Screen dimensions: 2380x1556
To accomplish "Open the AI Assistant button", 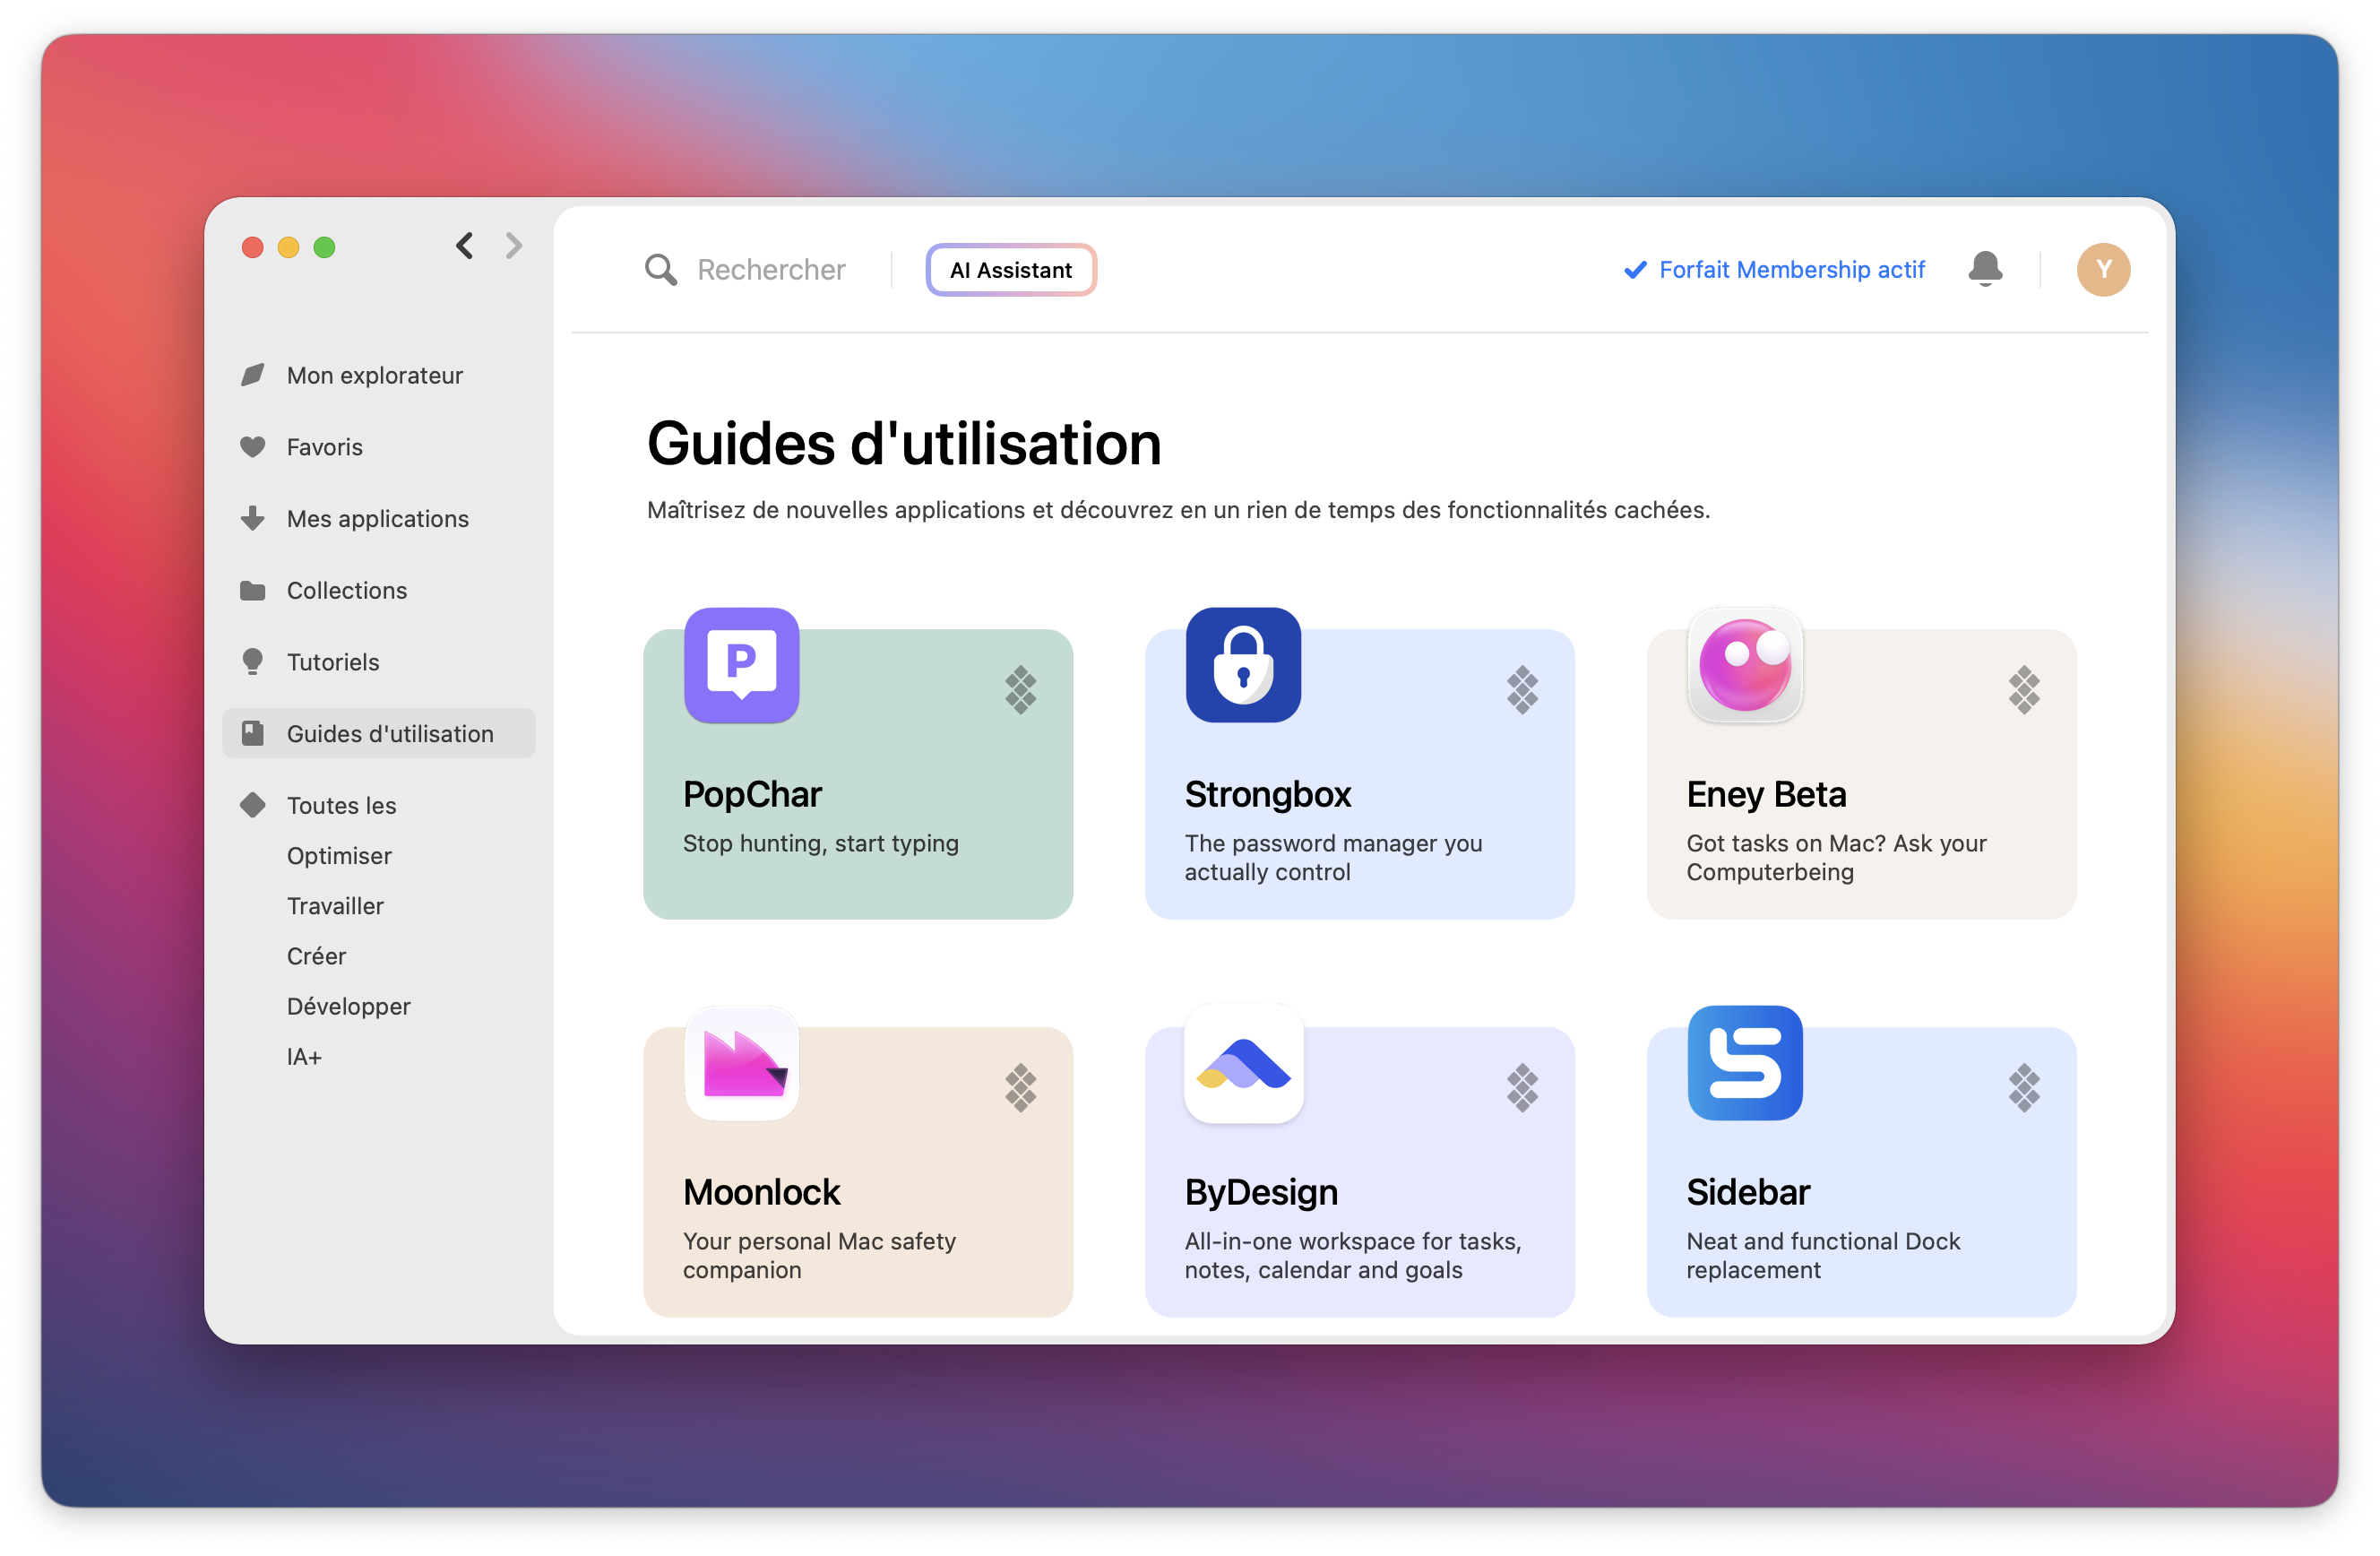I will click(x=1011, y=270).
